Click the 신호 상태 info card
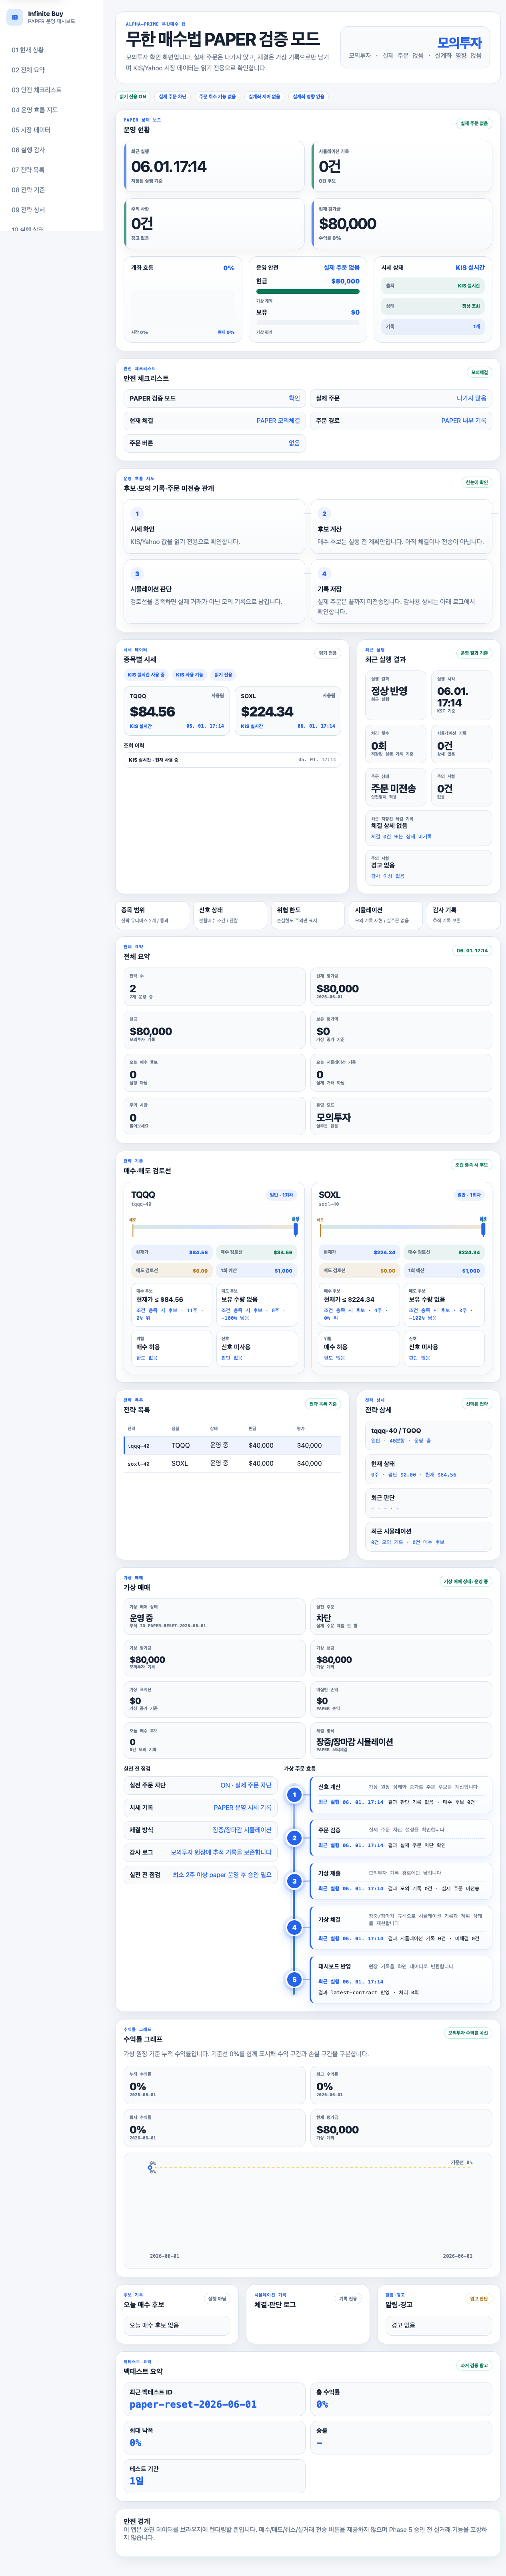Viewport: 506px width, 2576px height. coord(230,915)
